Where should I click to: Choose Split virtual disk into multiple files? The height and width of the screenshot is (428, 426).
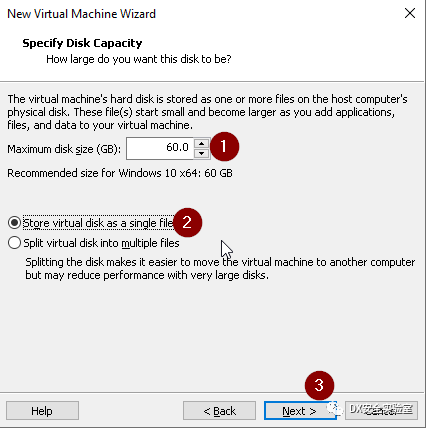tap(94, 243)
